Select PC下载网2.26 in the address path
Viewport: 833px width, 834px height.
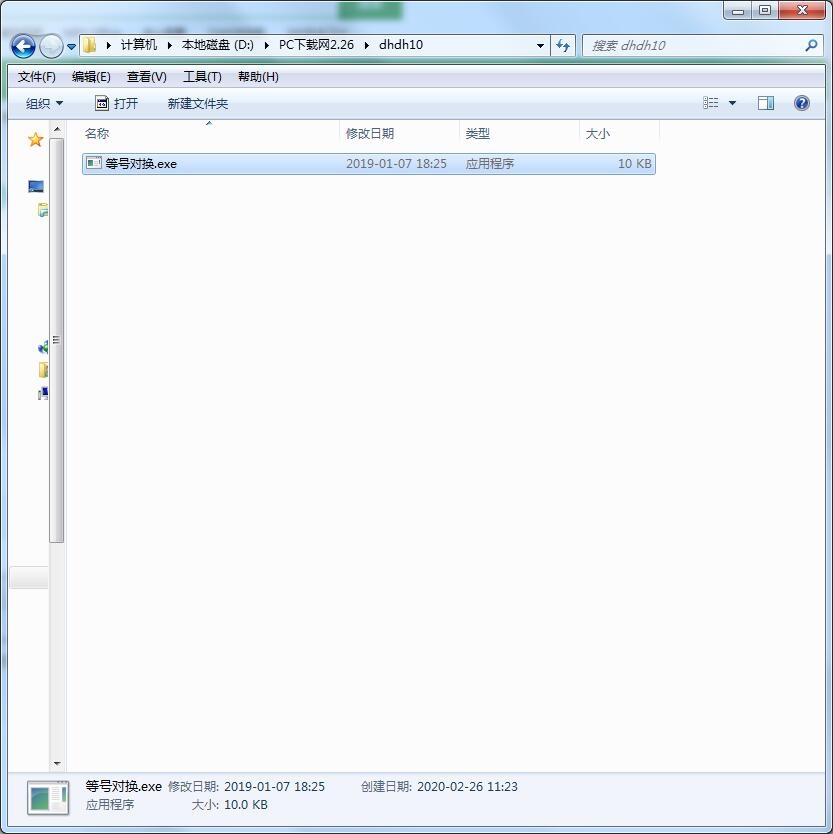[316, 45]
